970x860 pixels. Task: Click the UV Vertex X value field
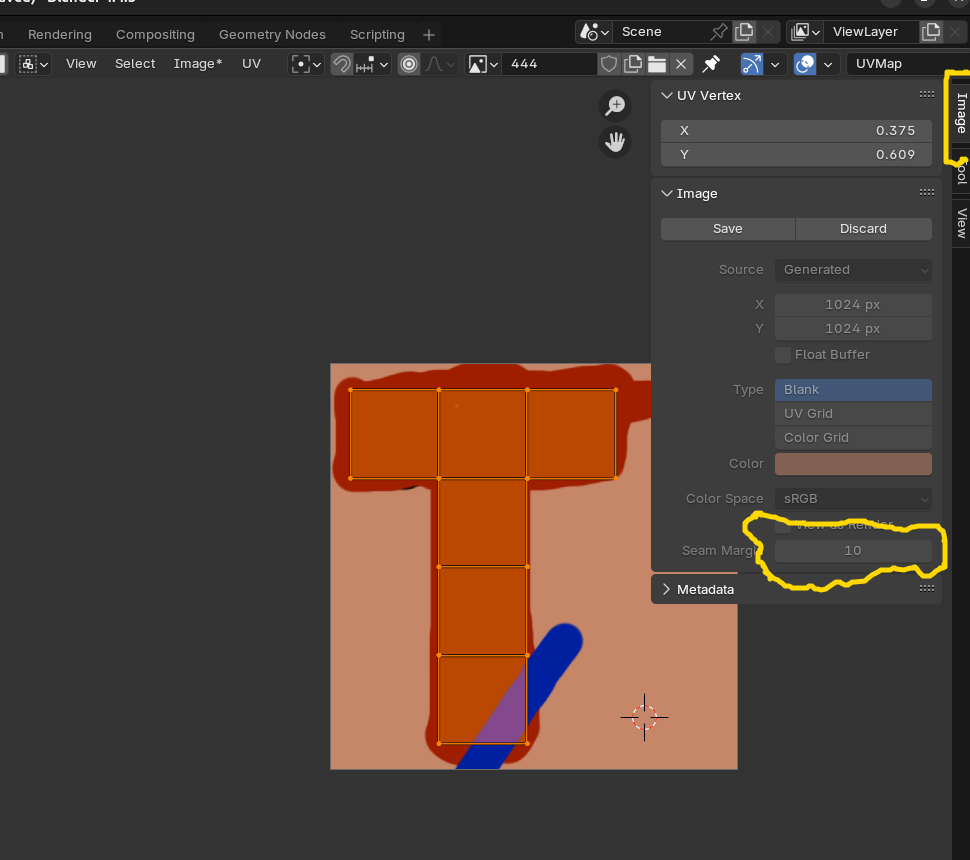click(796, 131)
